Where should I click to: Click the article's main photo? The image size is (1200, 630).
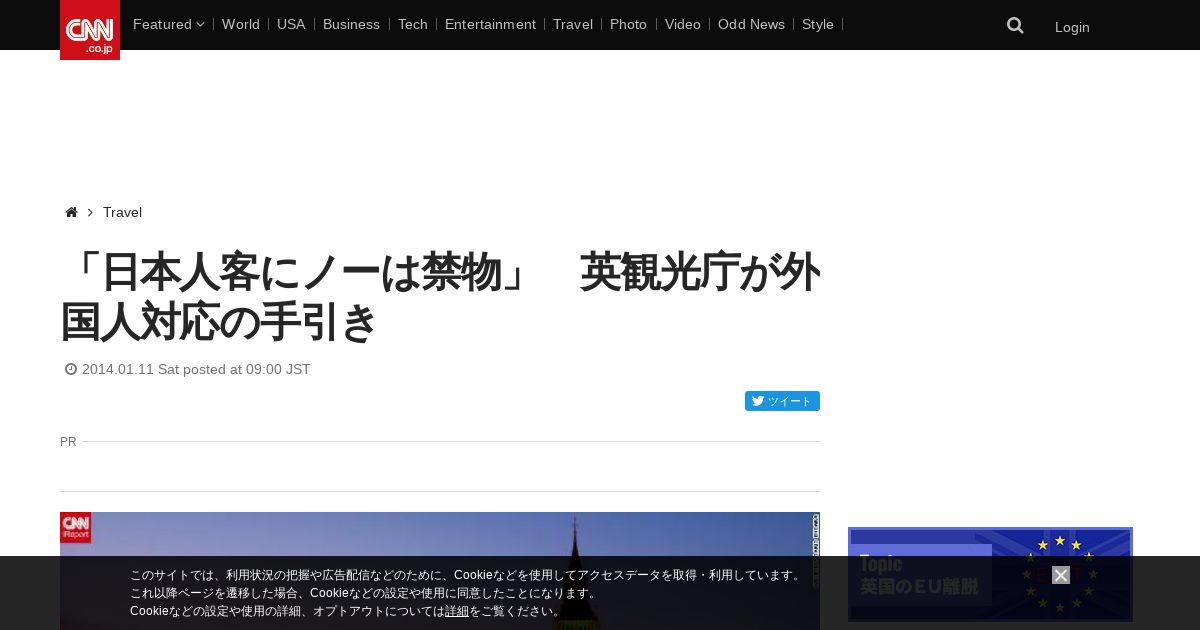coord(440,571)
